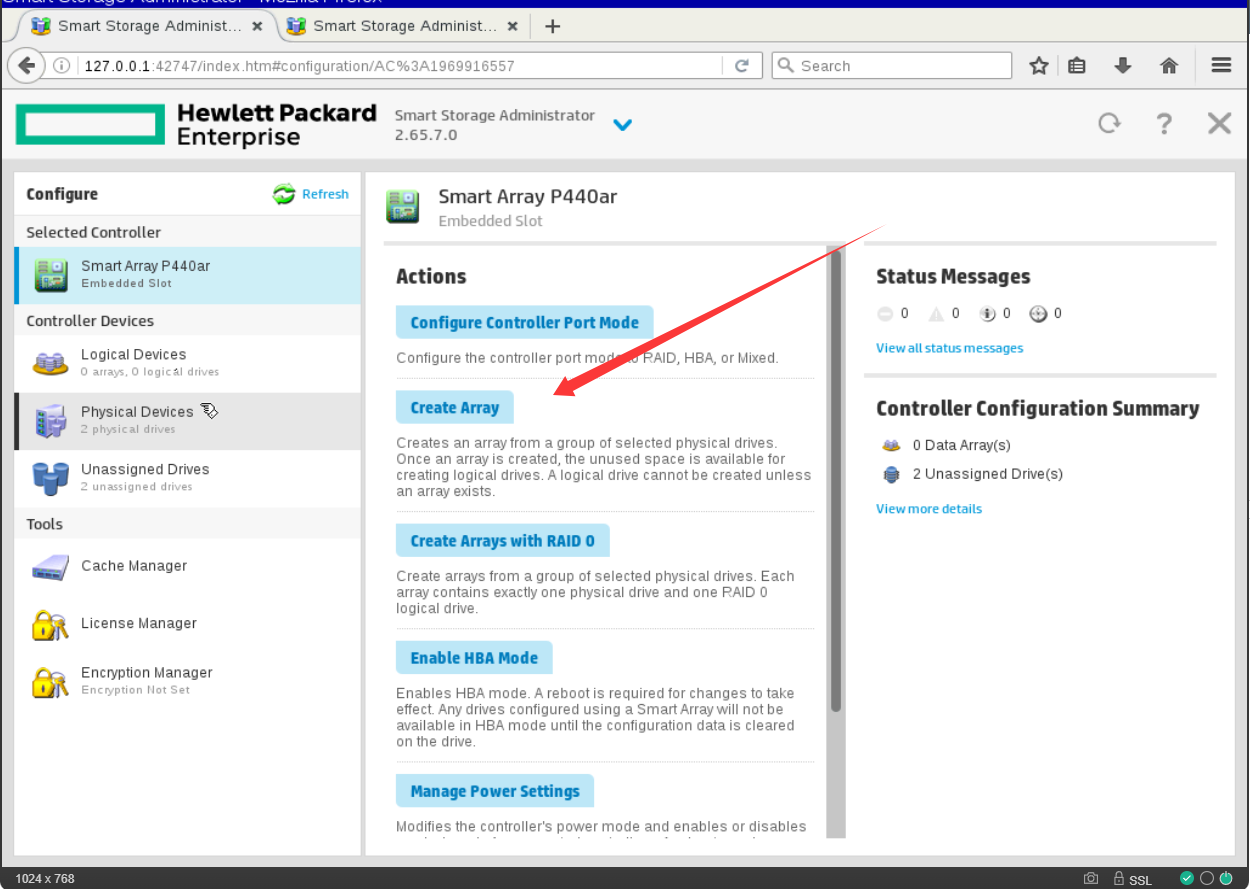Click the Unassigned Drive(s) summary icon
The width and height of the screenshot is (1250, 889).
pyautogui.click(x=891, y=475)
